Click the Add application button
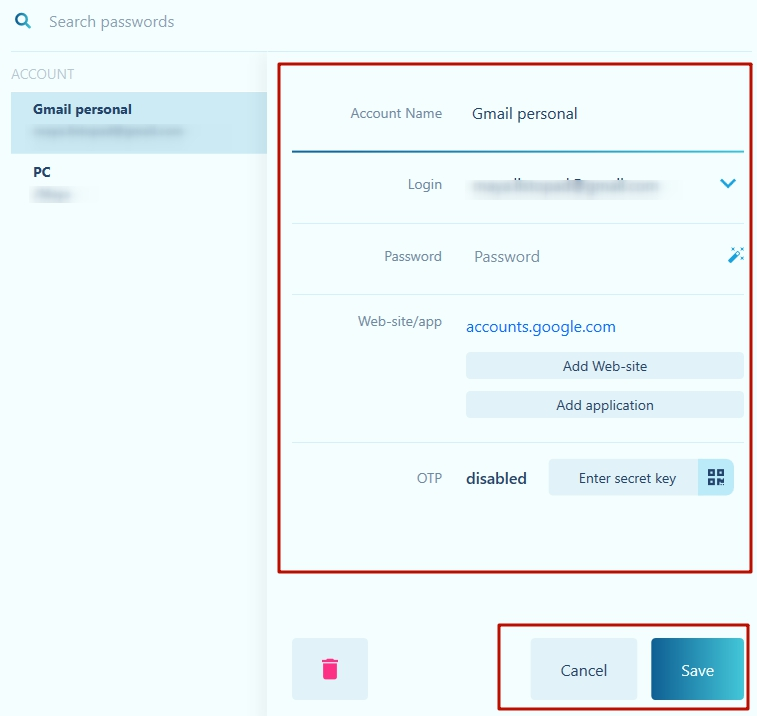Viewport: 757px width, 716px height. [604, 405]
